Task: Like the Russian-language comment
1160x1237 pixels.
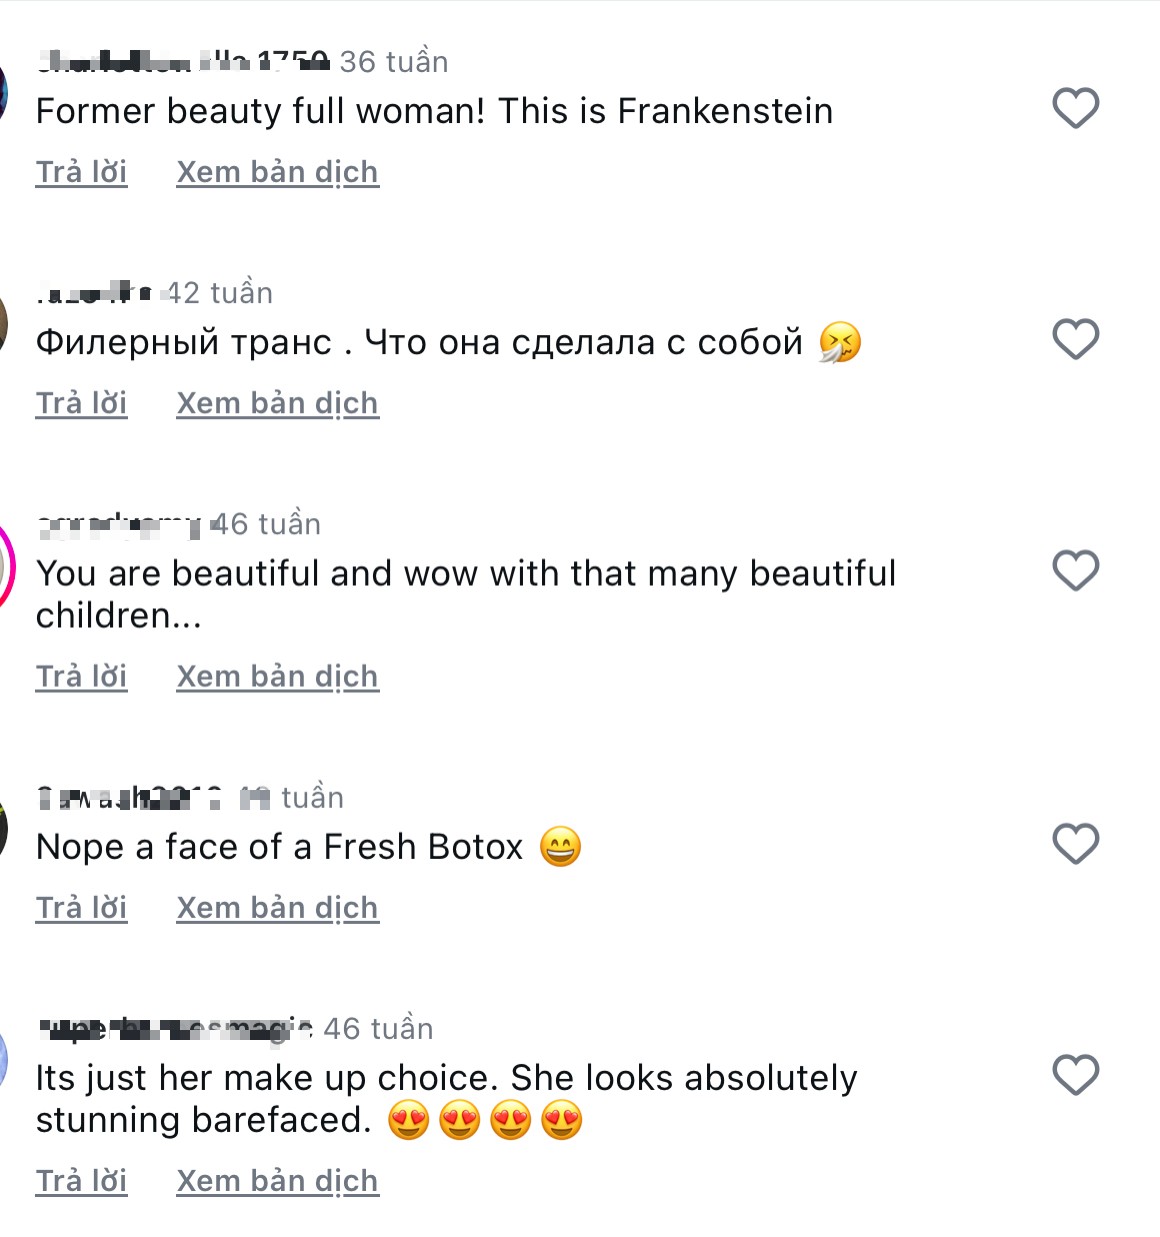Action: pyautogui.click(x=1075, y=339)
